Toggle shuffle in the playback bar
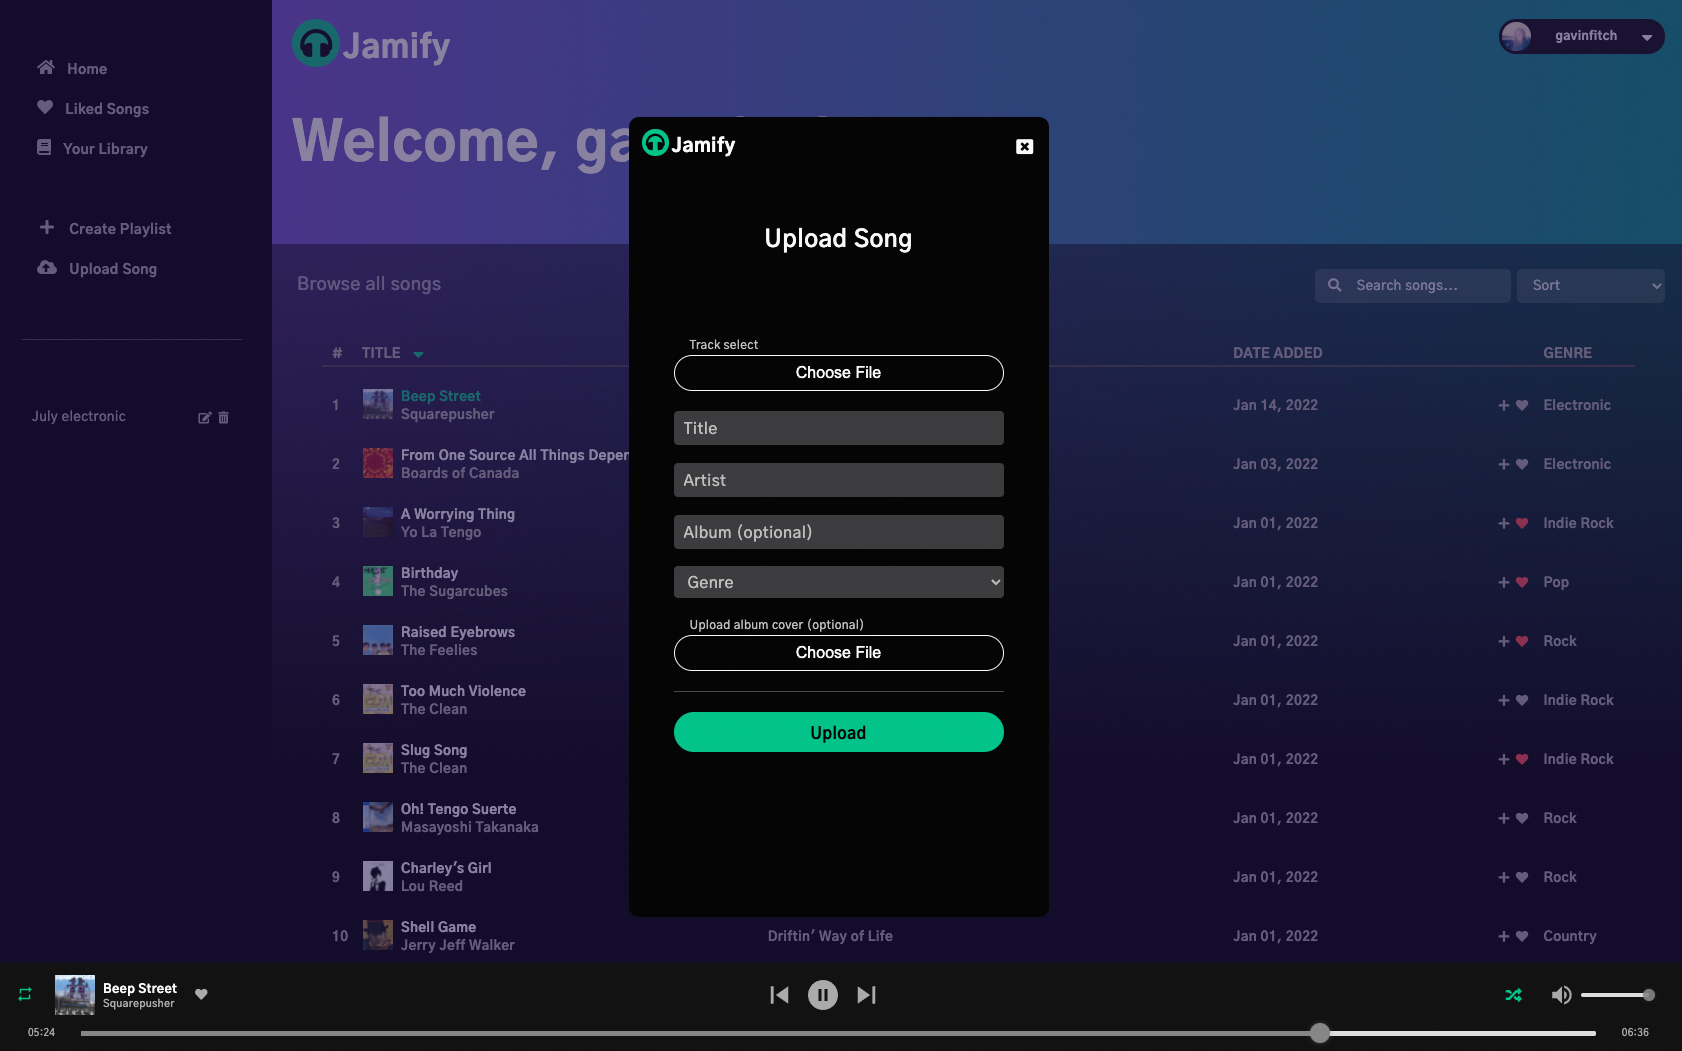 [1513, 994]
